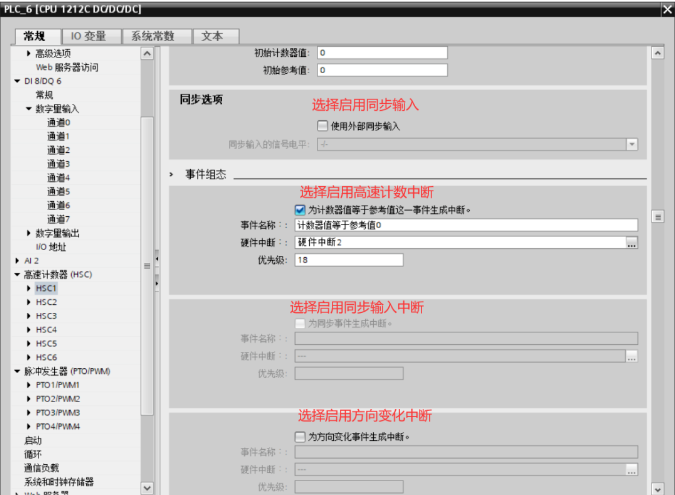This screenshot has width=675, height=495.
Task: Enable 使用外部同步输入 checkbox
Action: pos(322,126)
